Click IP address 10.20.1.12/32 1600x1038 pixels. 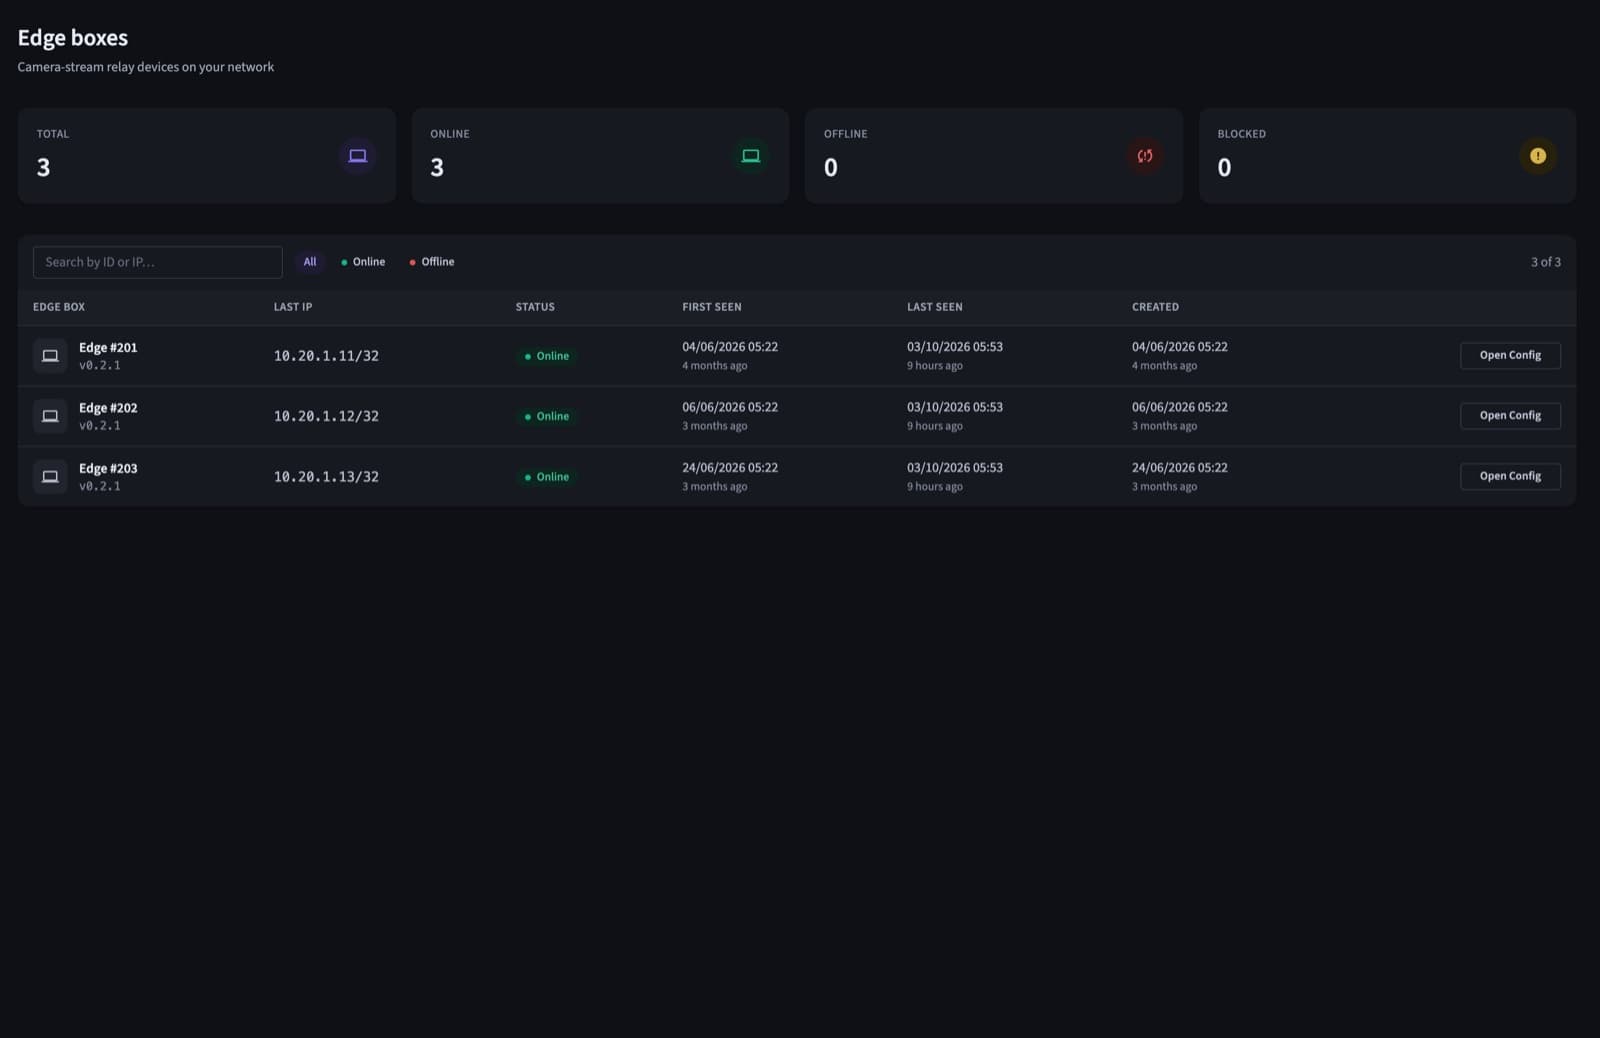click(326, 416)
